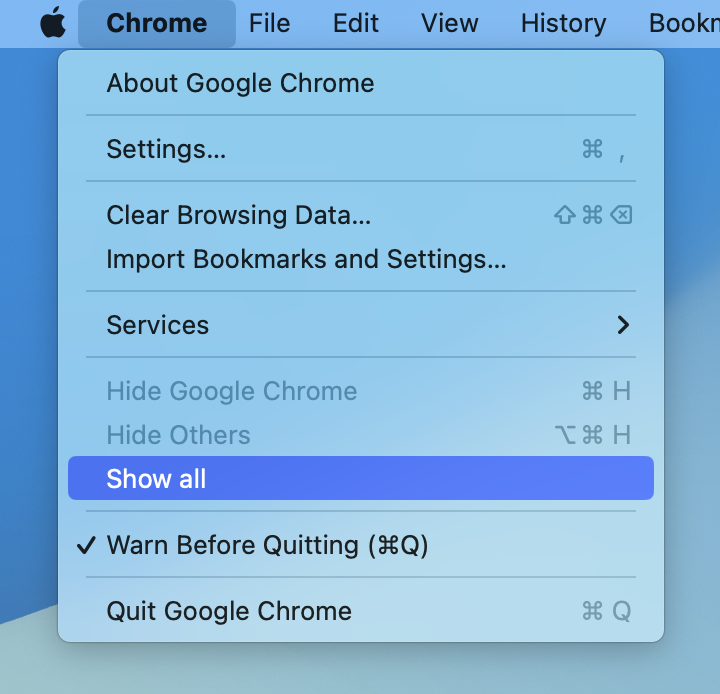Open the Edit menu
This screenshot has height=694, width=720.
click(x=356, y=23)
